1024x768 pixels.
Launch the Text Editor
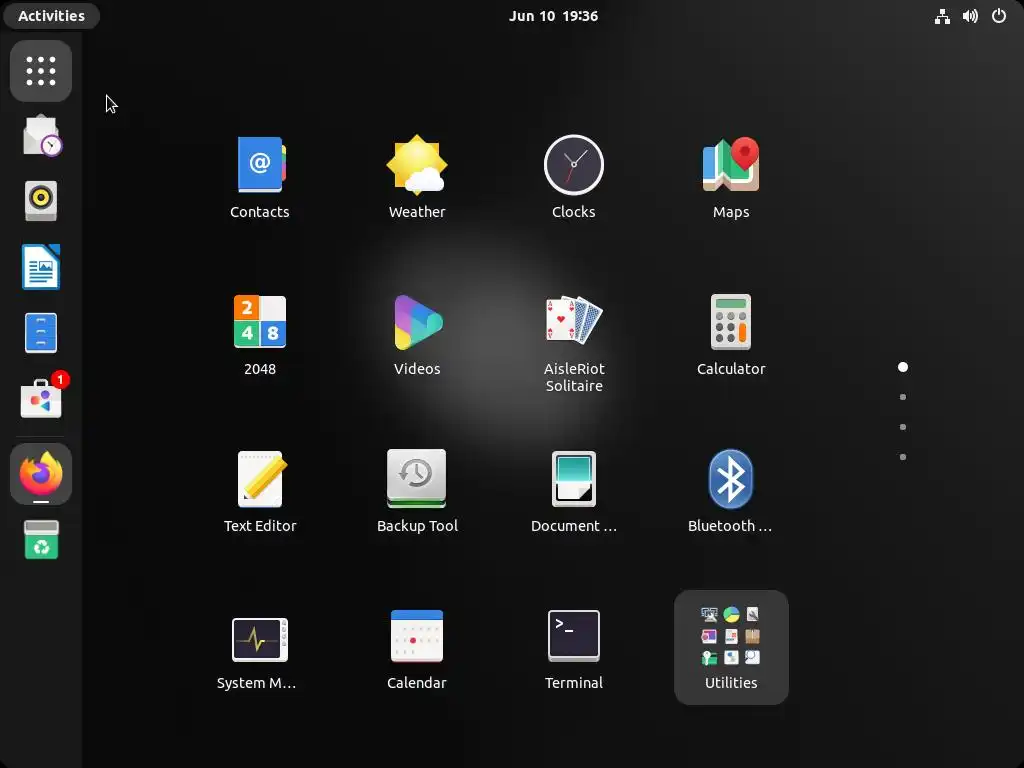click(x=260, y=491)
